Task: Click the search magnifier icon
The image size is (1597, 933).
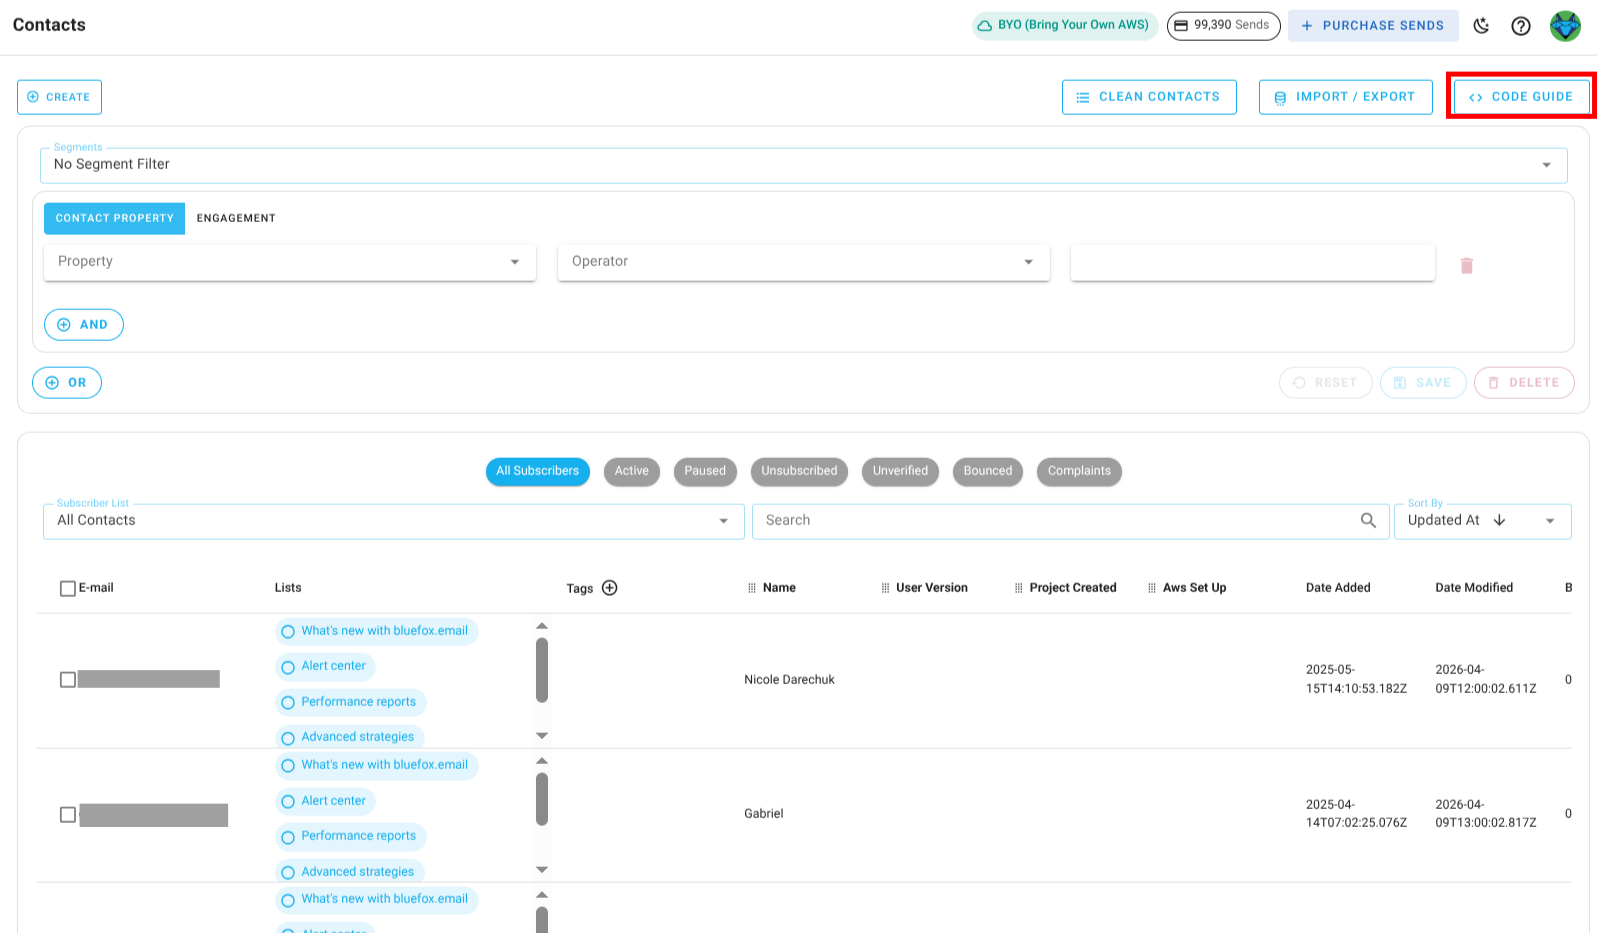Action: click(x=1368, y=520)
